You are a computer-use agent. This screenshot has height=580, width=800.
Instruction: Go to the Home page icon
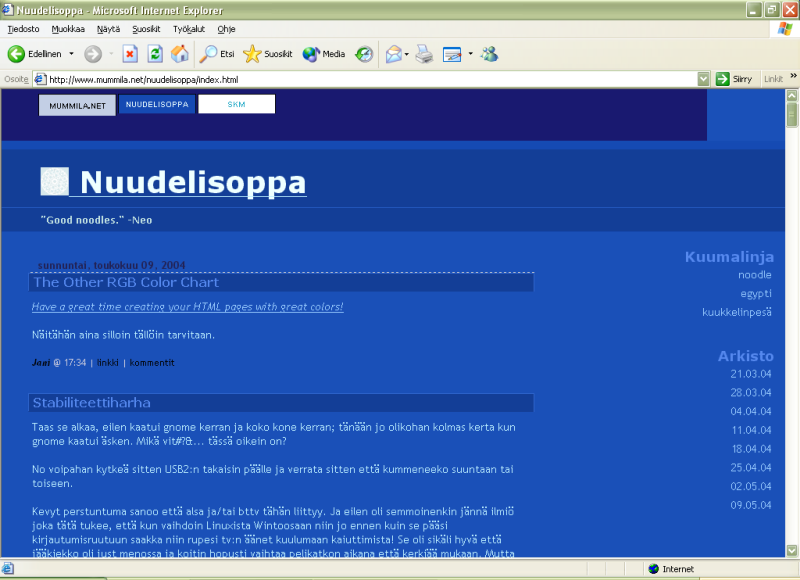click(x=180, y=54)
